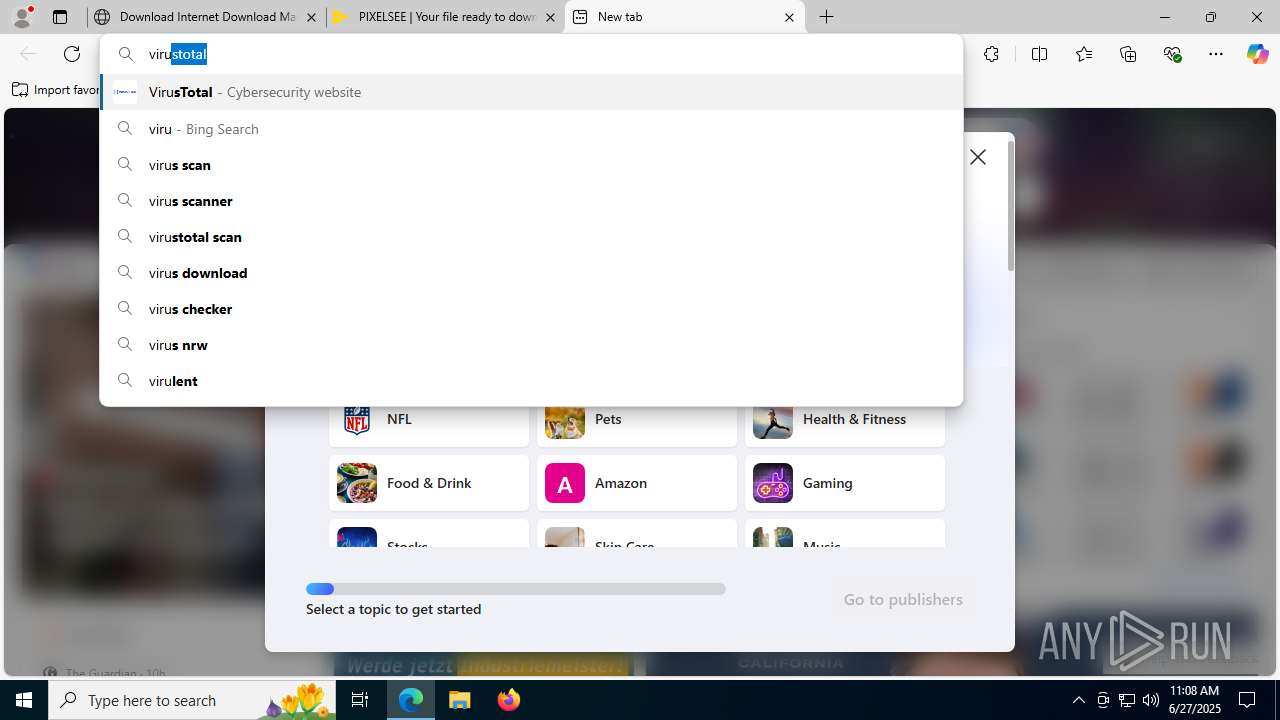
Task: Click the browser refresh button
Action: (72, 54)
